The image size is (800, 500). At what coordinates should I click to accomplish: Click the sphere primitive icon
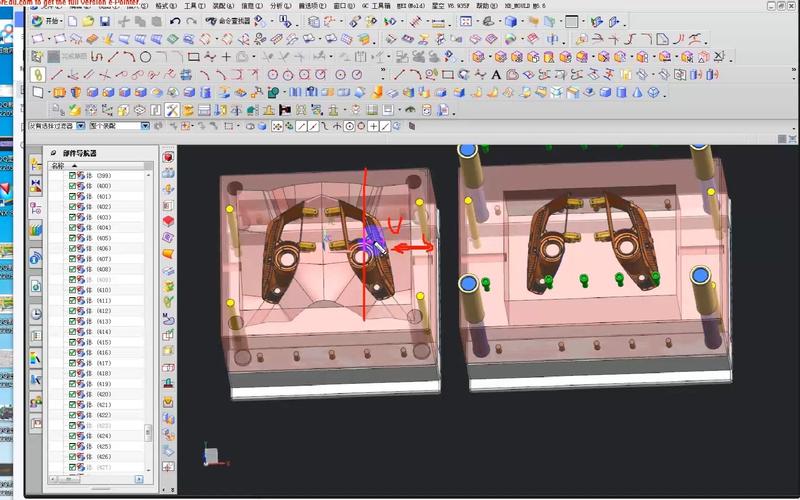click(x=654, y=93)
